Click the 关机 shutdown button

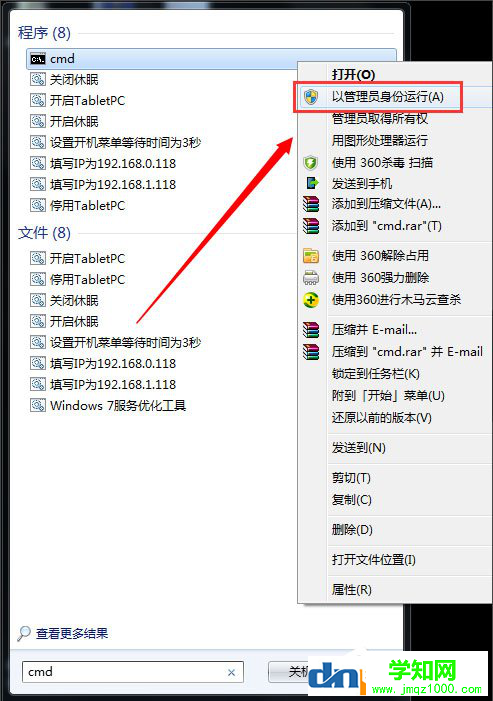coord(288,672)
